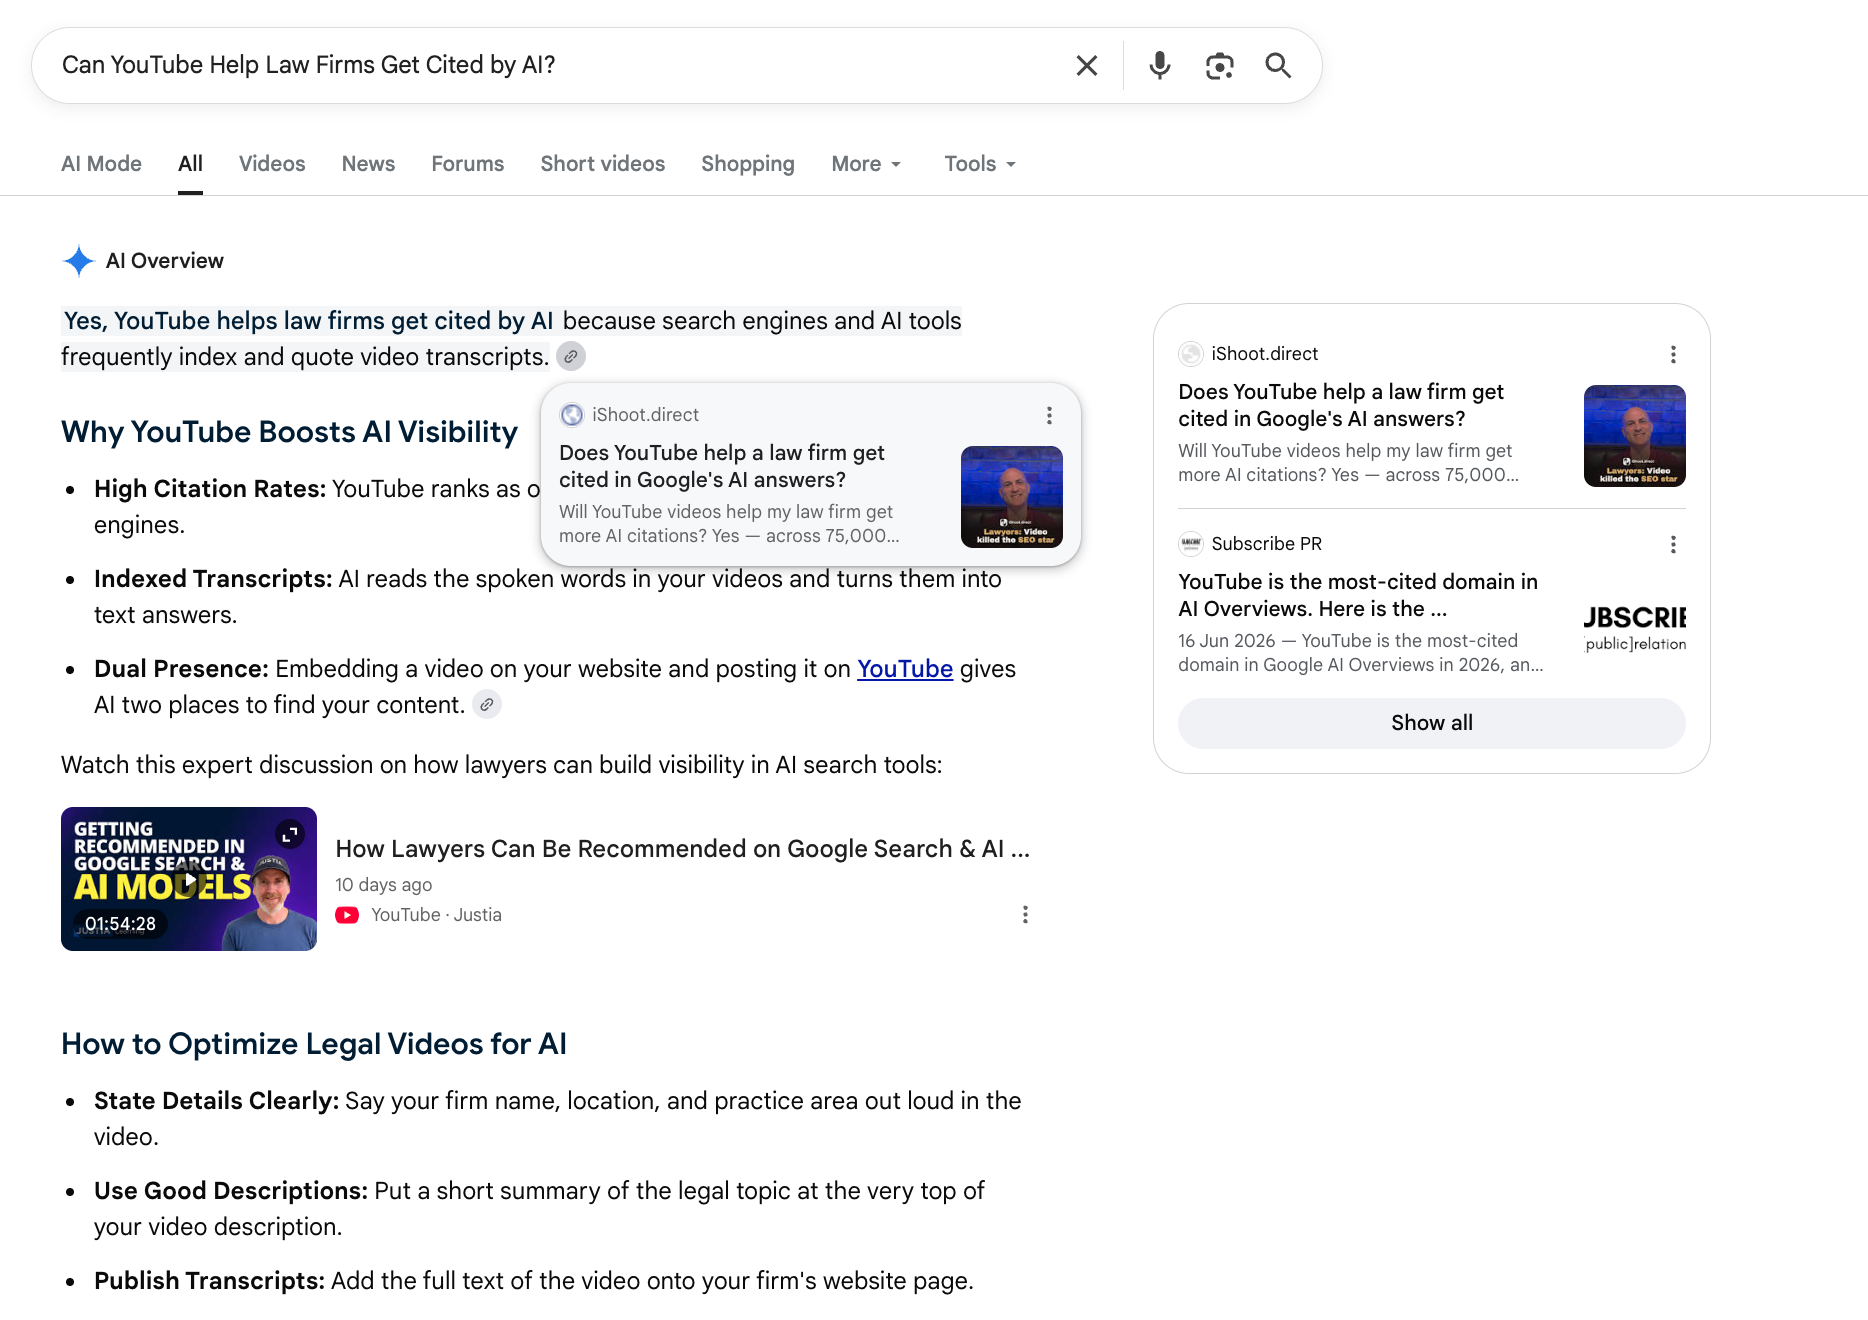Viewport: 1868px width, 1320px height.
Task: Open 'How Lawyers Can Be Recommended' video title
Action: [682, 849]
